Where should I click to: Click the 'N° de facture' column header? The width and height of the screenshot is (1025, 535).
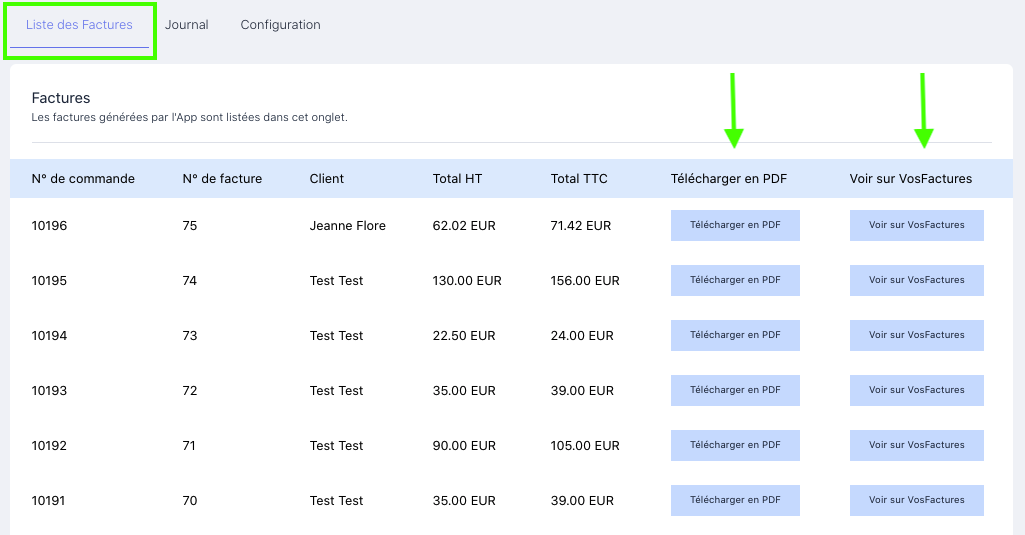pos(222,179)
